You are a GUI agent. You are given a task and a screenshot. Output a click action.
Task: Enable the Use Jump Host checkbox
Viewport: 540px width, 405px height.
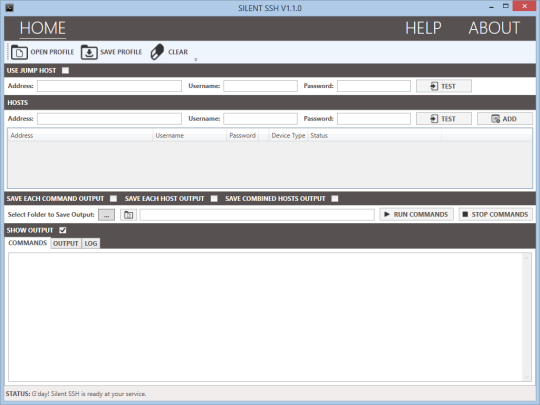pos(65,70)
